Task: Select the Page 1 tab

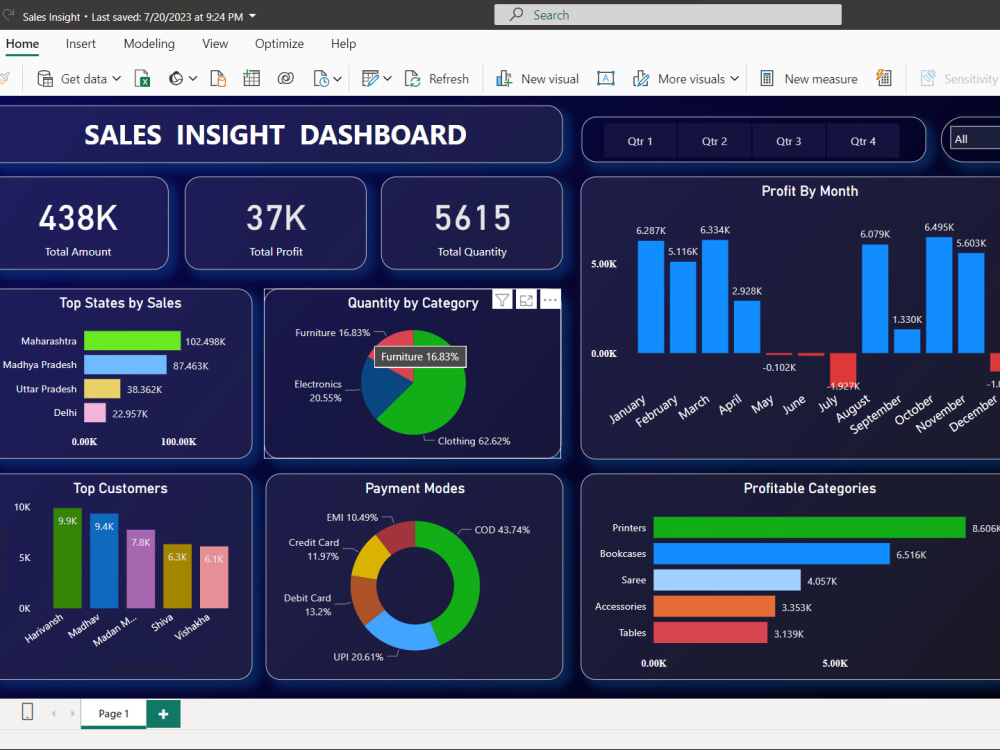Action: [114, 714]
